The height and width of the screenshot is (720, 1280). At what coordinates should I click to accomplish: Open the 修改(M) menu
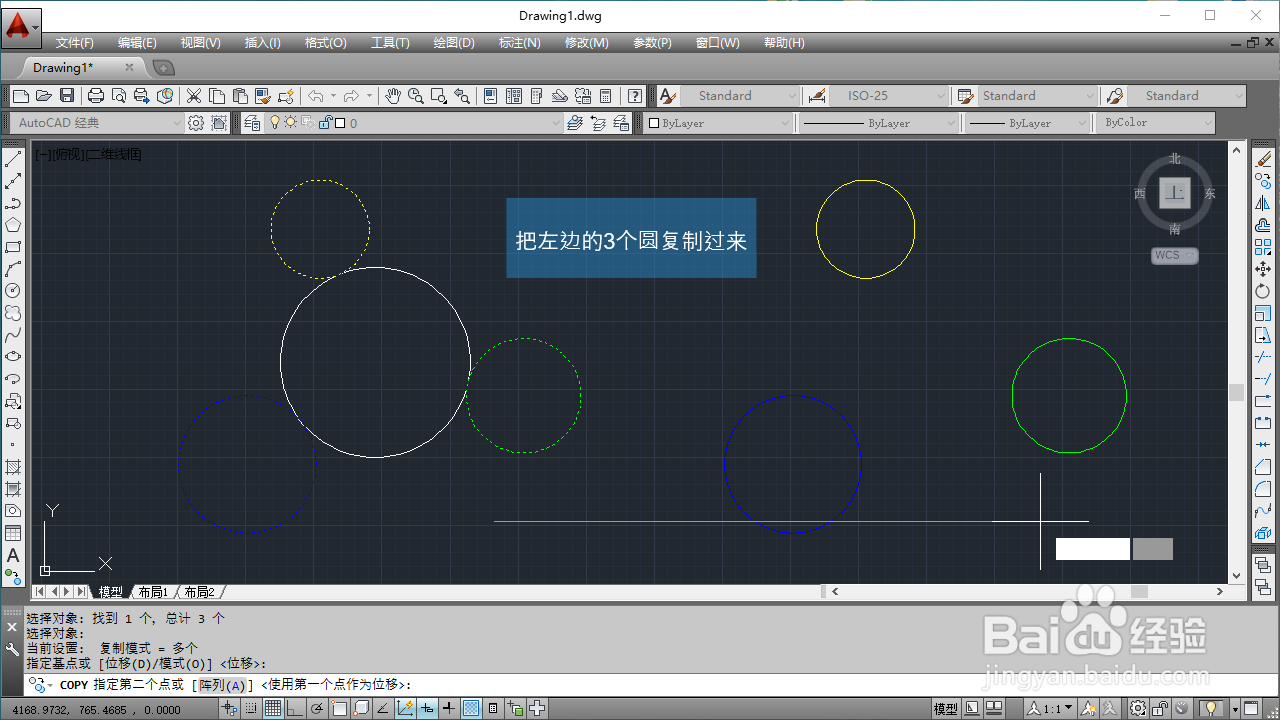586,43
